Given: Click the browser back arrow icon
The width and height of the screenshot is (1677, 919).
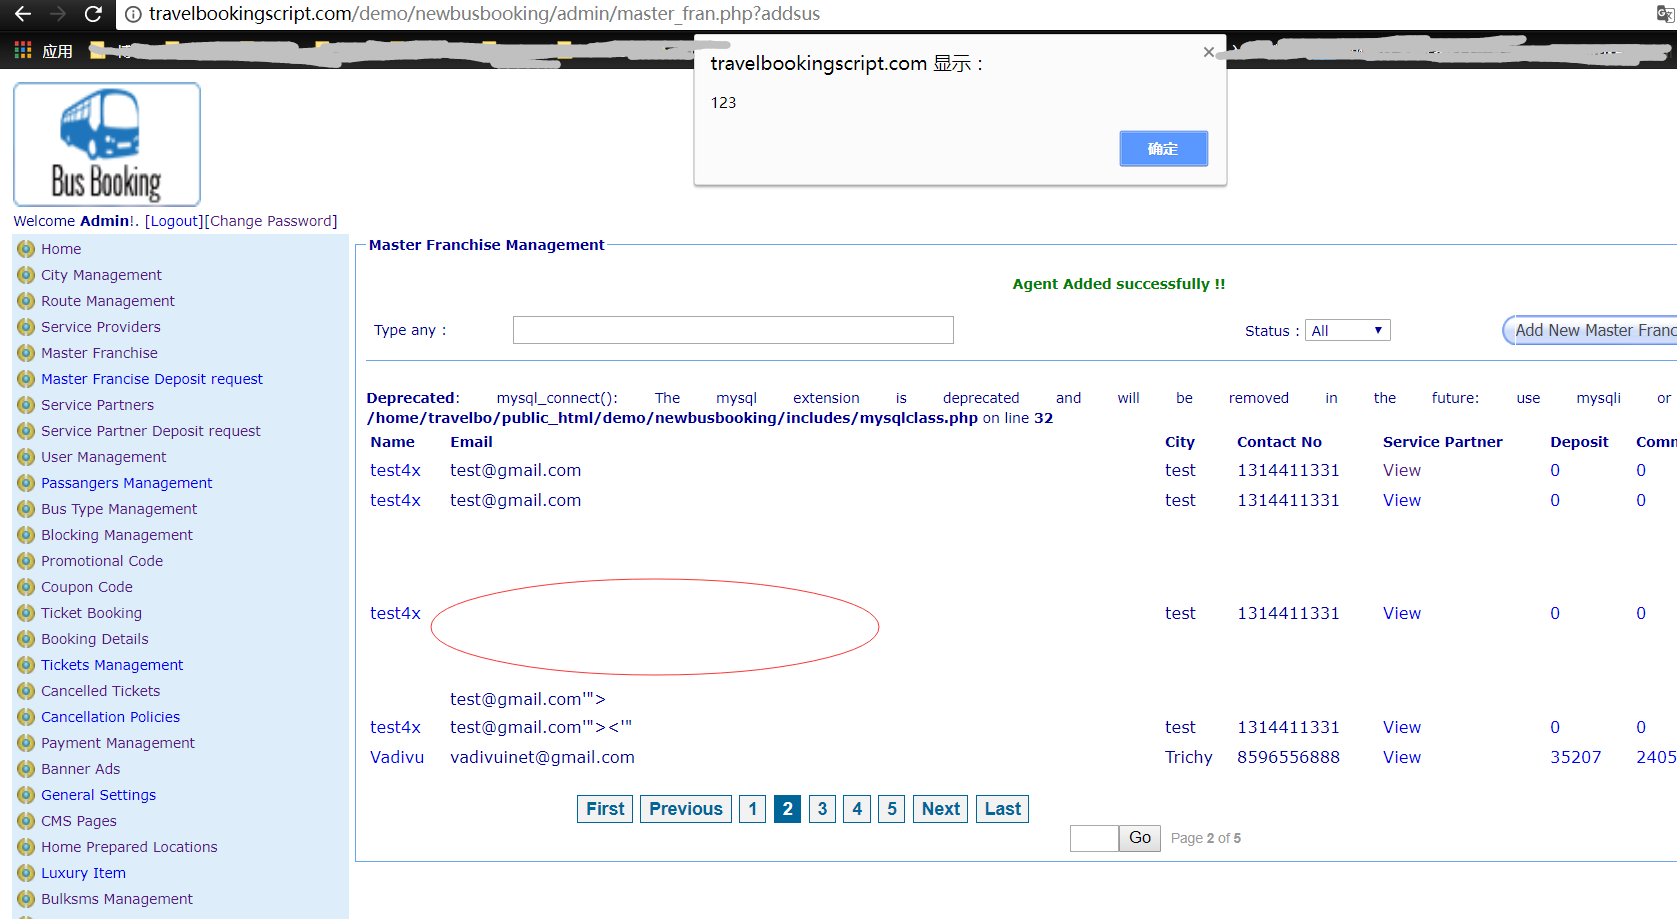Looking at the screenshot, I should [x=23, y=14].
